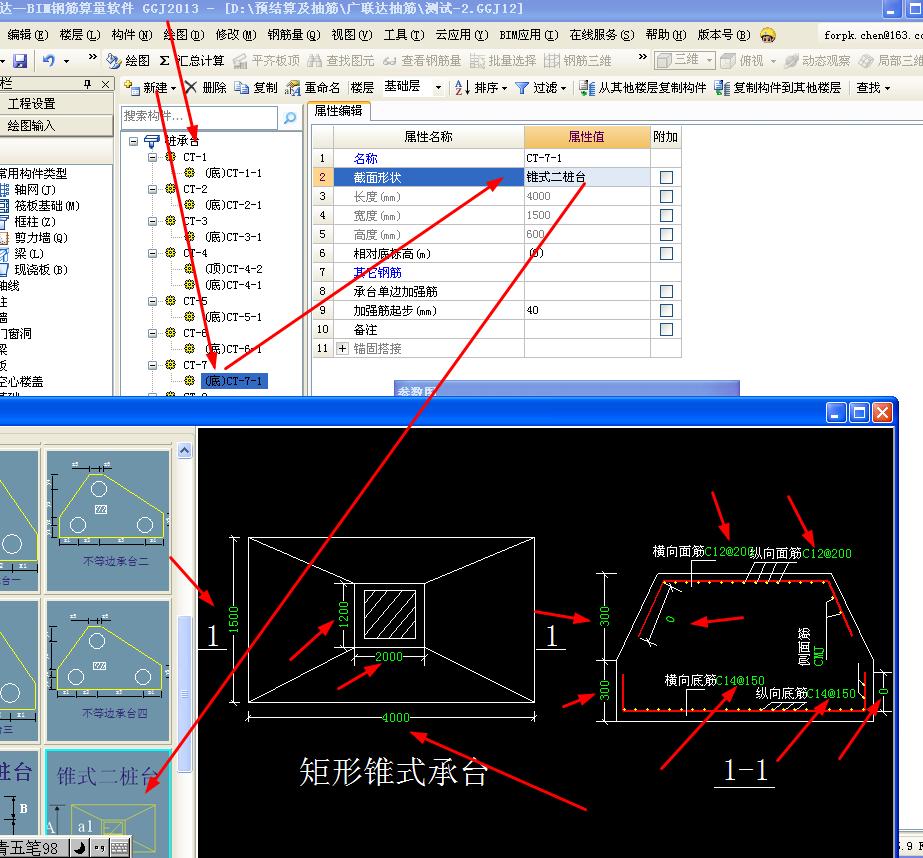
Task: Close the left navigation panel with X
Action: [105, 84]
